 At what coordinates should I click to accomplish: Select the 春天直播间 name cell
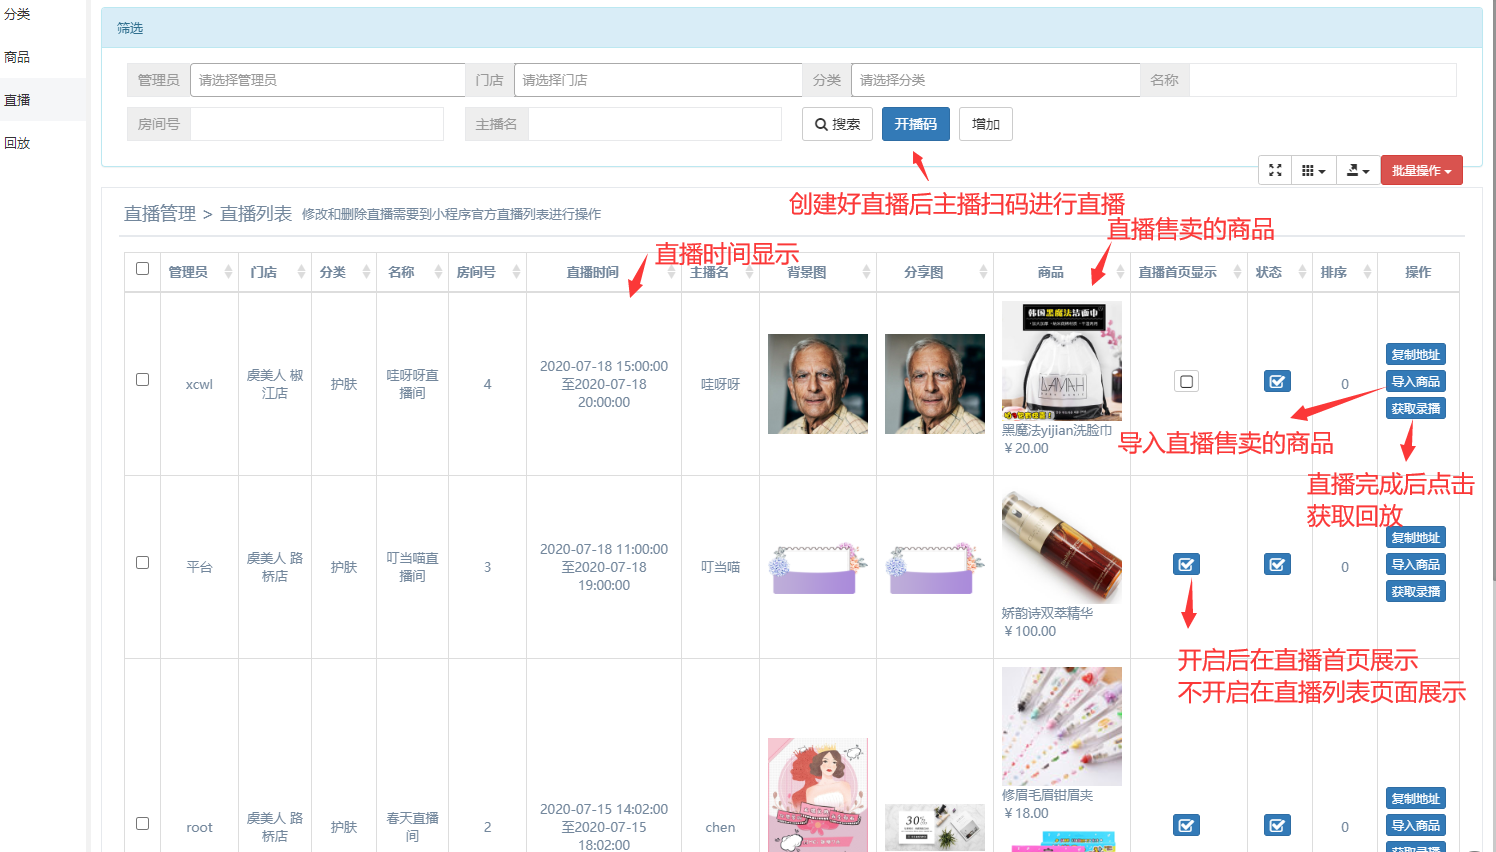click(412, 827)
